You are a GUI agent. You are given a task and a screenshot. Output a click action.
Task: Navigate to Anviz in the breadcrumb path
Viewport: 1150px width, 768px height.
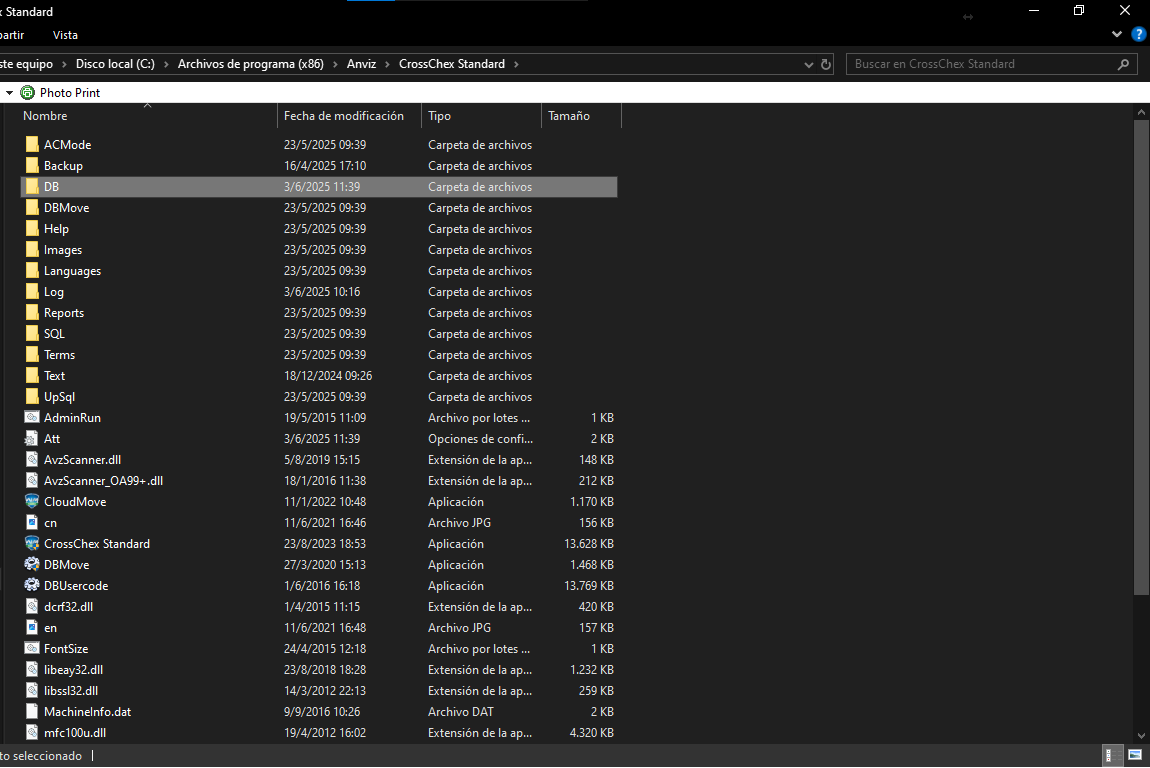(362, 65)
